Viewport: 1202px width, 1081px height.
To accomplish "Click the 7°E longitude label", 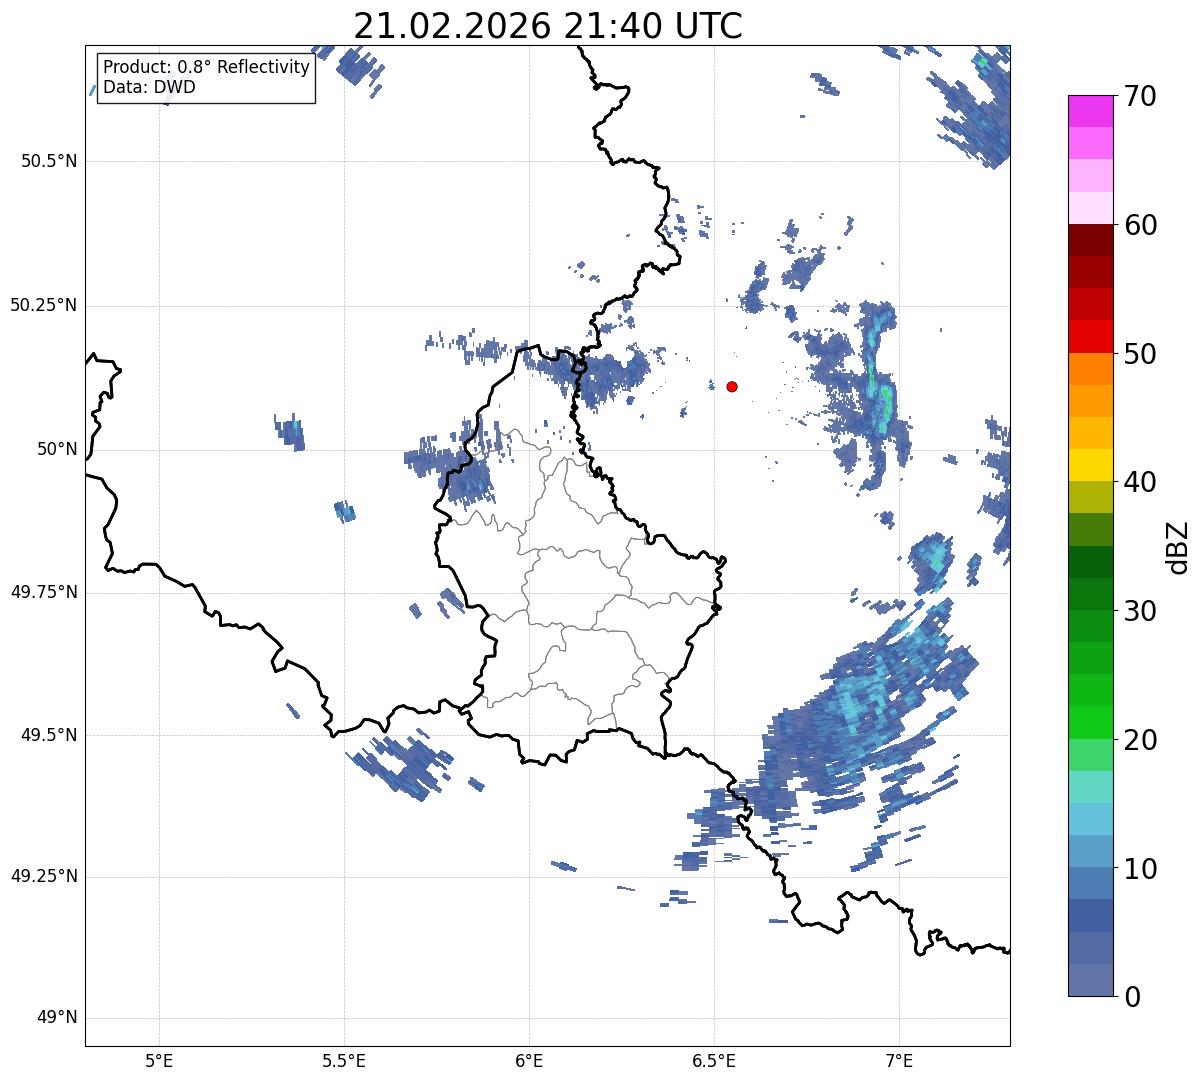I will pyautogui.click(x=899, y=1062).
